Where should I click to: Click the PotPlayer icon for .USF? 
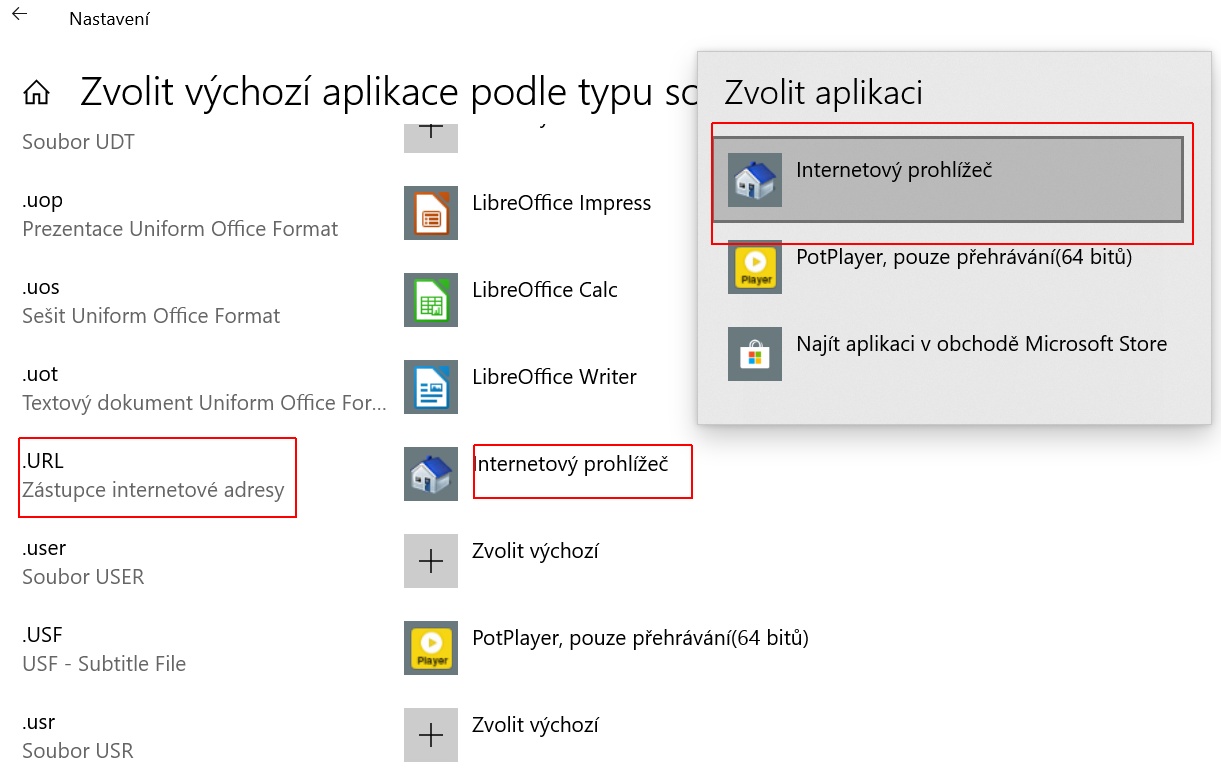(x=431, y=648)
